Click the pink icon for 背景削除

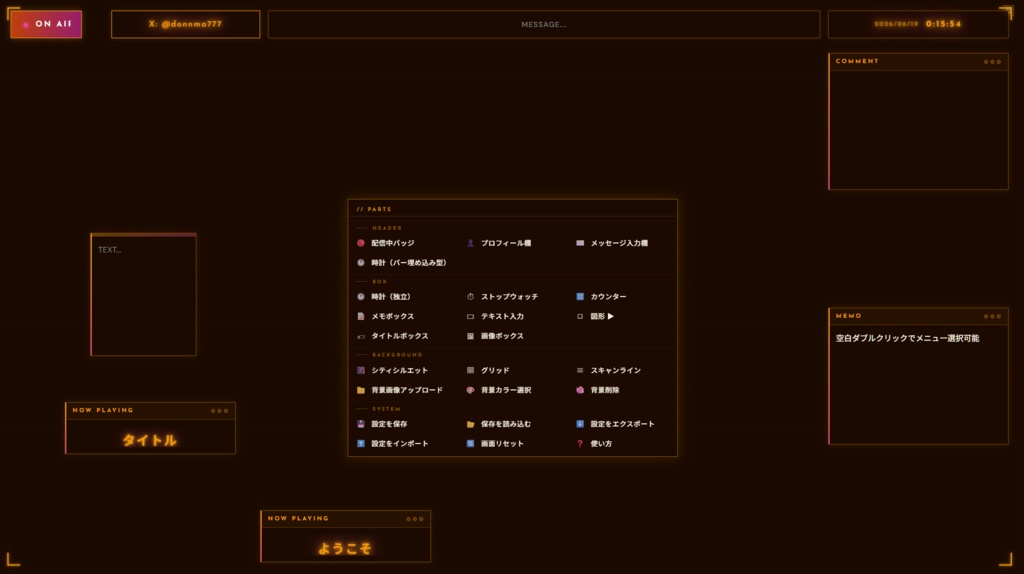(580, 390)
